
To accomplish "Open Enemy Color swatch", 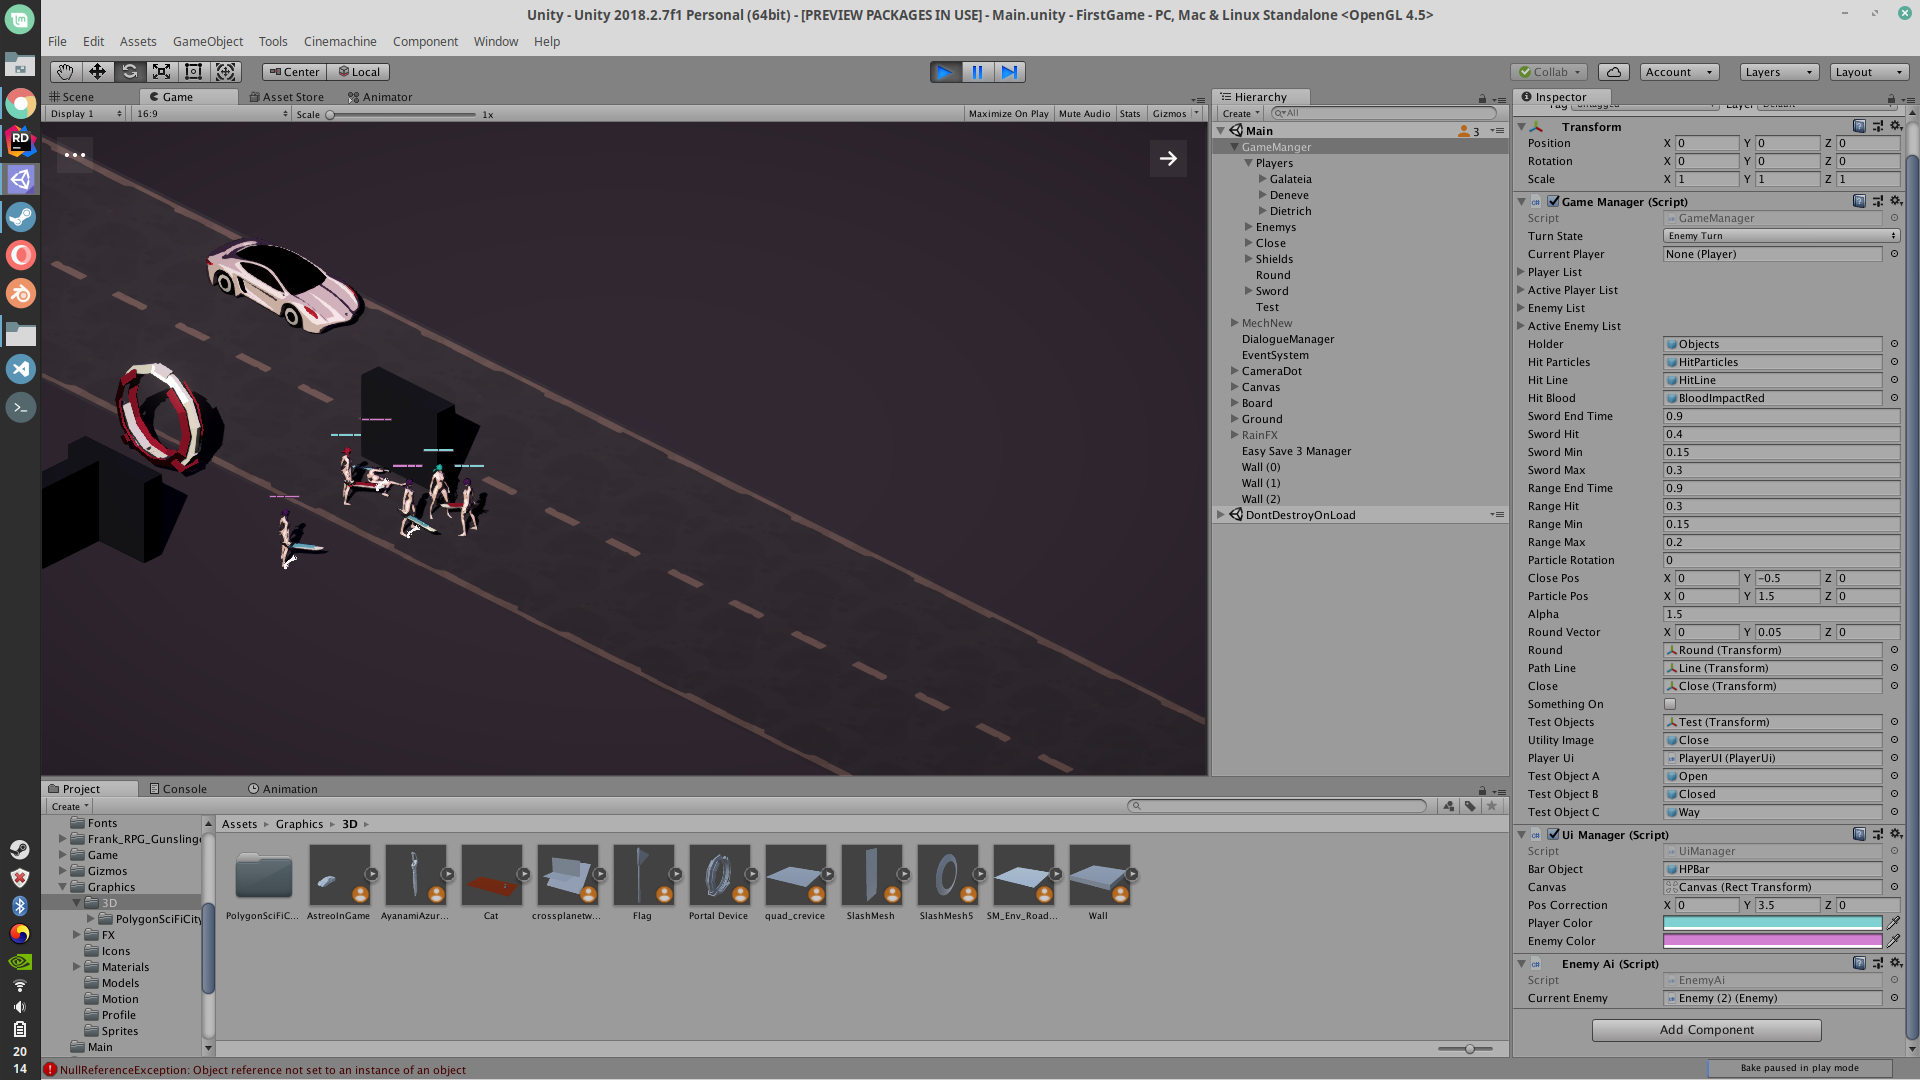I will 1772,941.
